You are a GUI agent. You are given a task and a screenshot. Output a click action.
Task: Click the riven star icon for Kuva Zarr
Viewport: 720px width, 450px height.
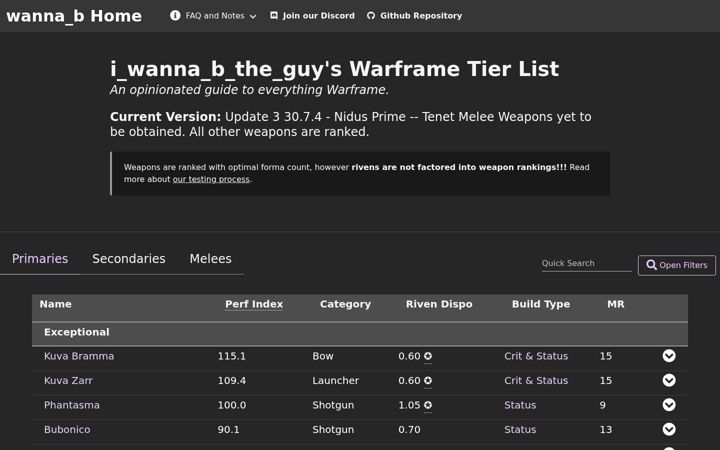pos(428,380)
